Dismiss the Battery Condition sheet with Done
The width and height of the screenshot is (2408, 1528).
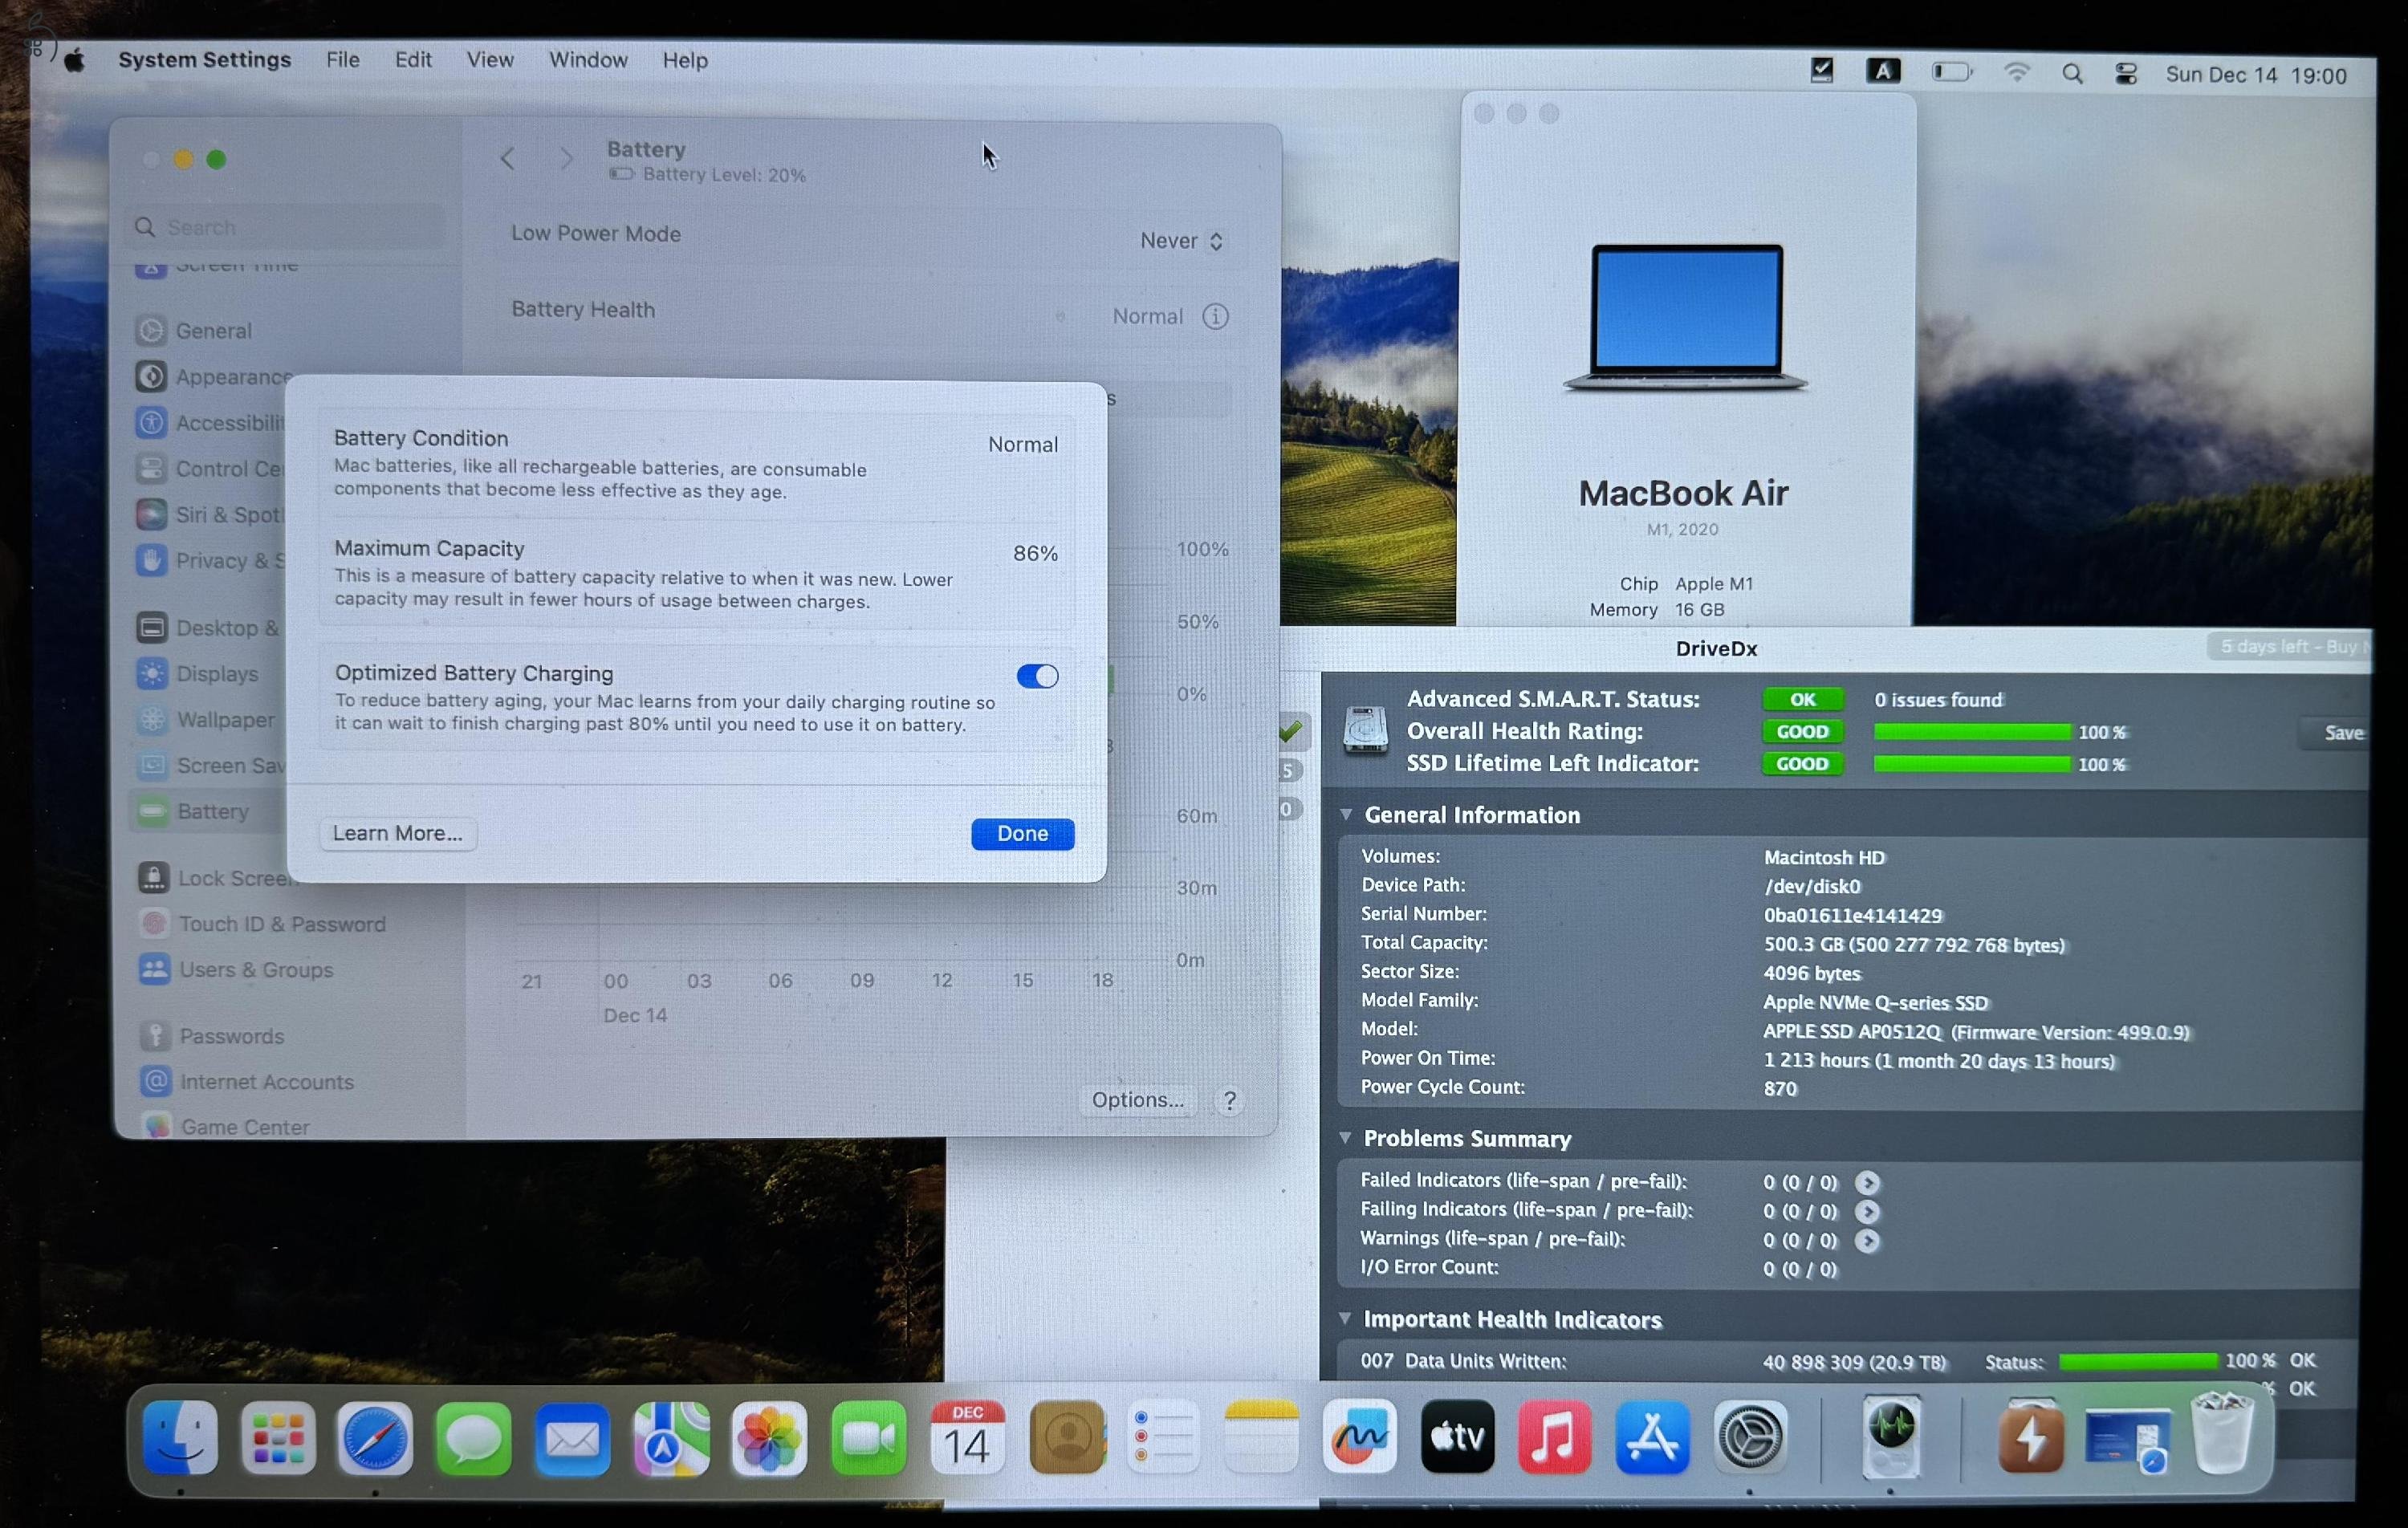coord(1022,834)
